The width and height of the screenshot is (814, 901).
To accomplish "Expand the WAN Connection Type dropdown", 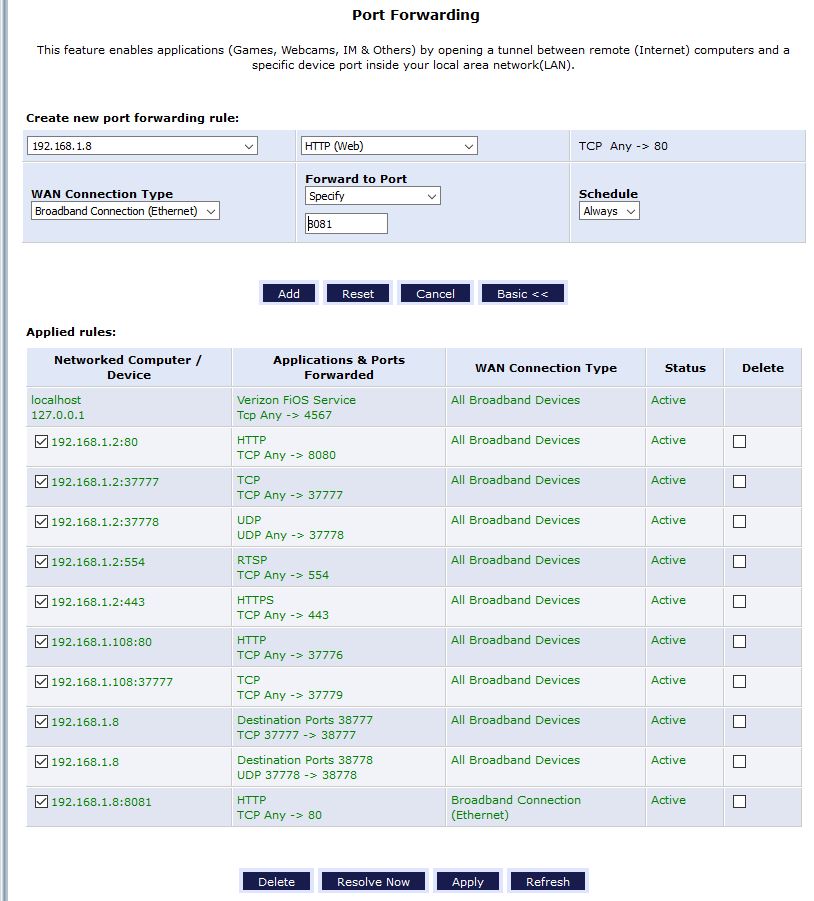I will click(125, 211).
